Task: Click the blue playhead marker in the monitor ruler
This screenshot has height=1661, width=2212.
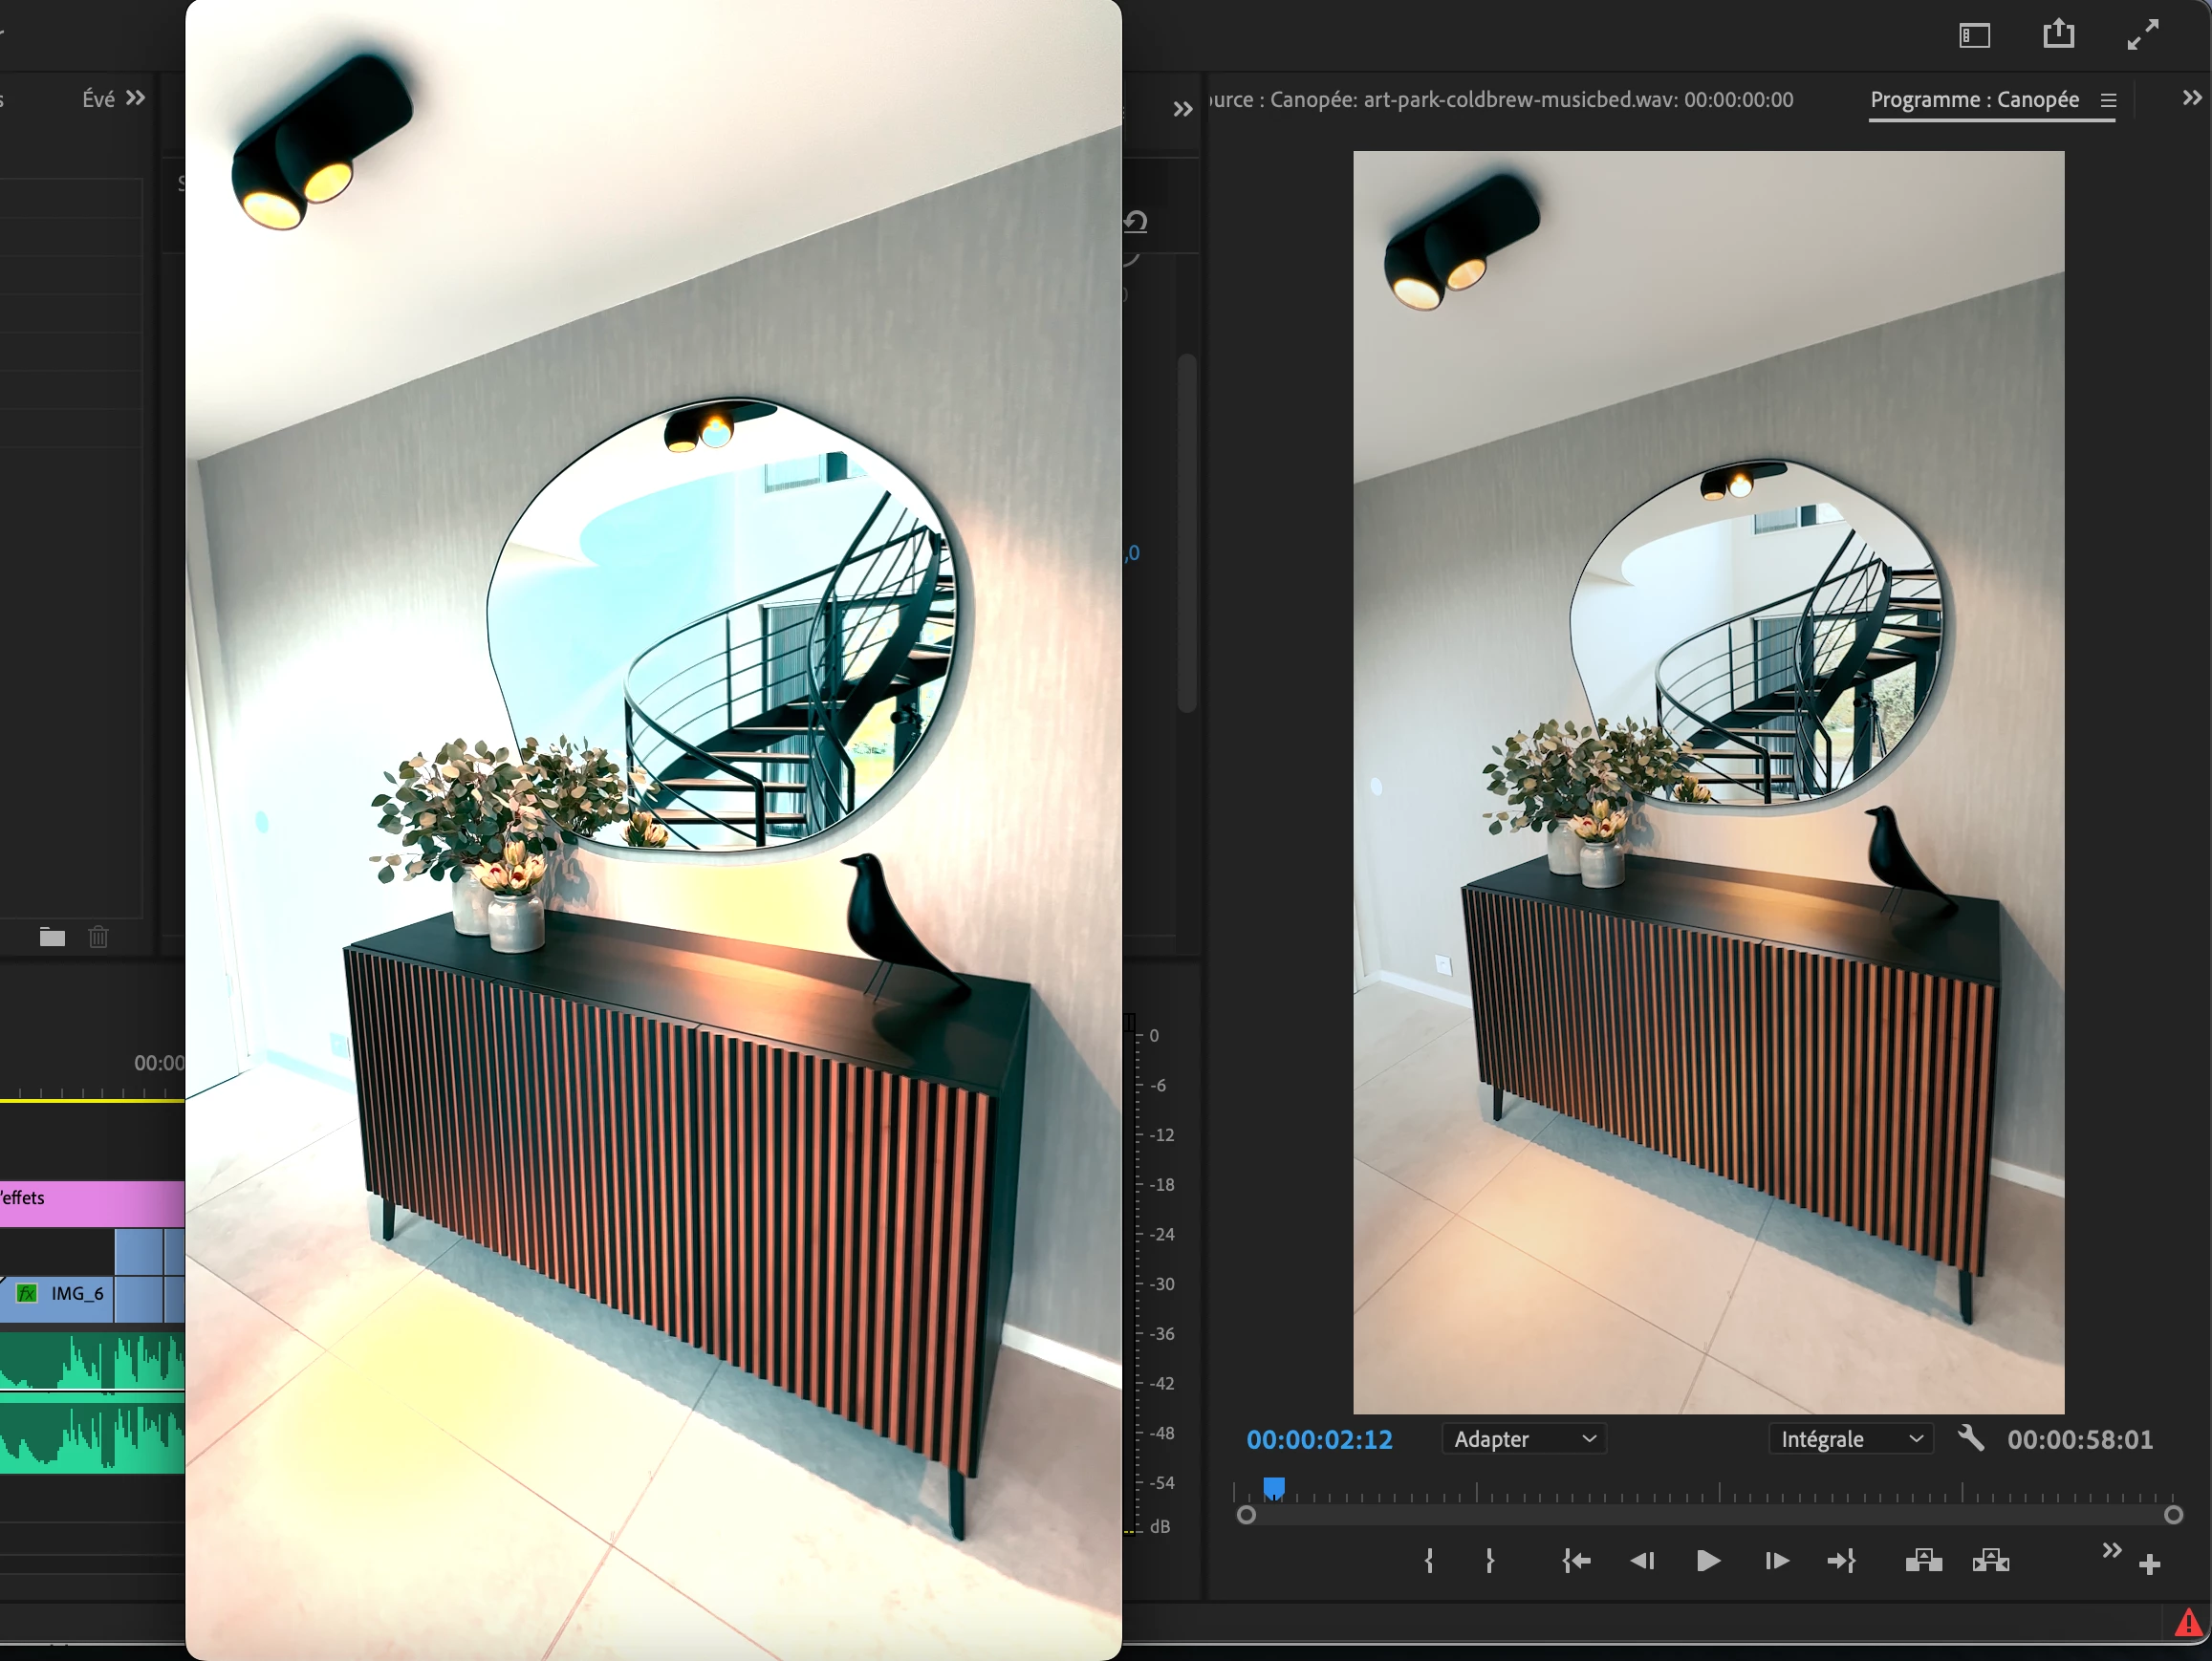Action: 1274,1489
